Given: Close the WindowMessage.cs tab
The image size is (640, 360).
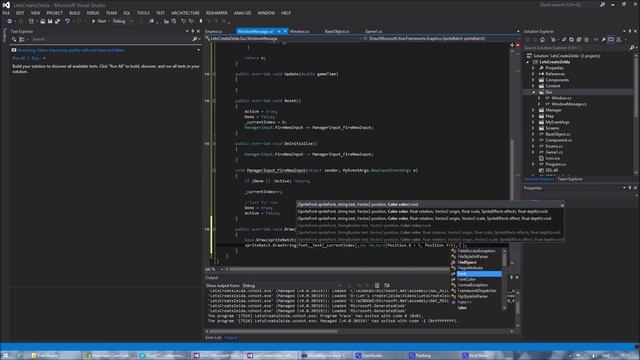Looking at the screenshot, I should click(285, 31).
